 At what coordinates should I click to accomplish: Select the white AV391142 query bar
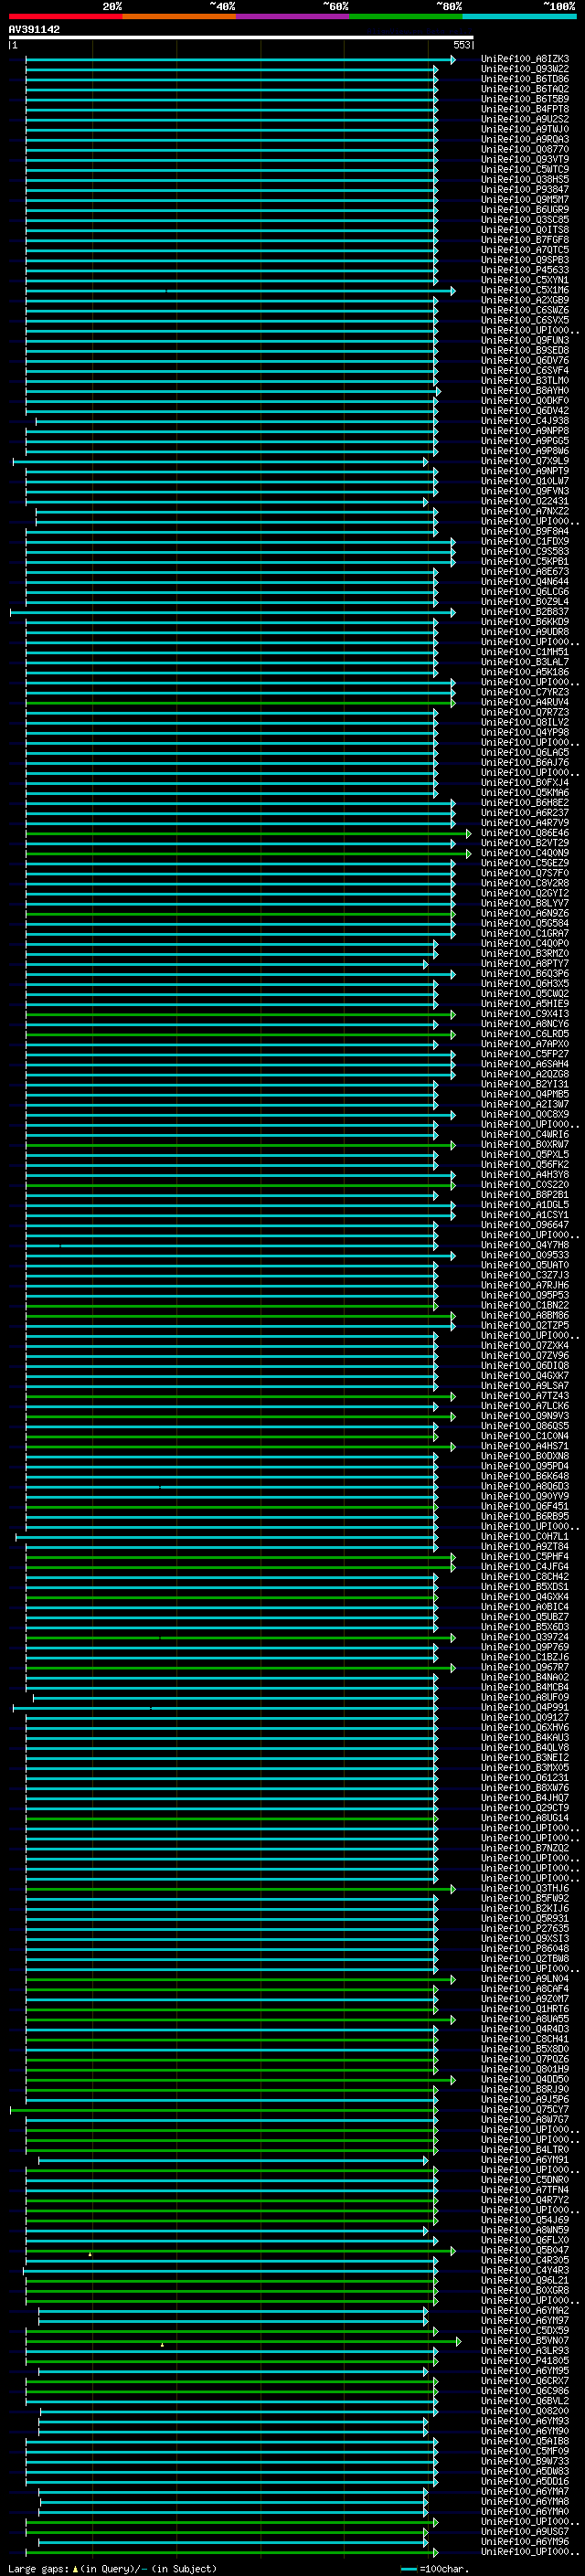pos(240,37)
